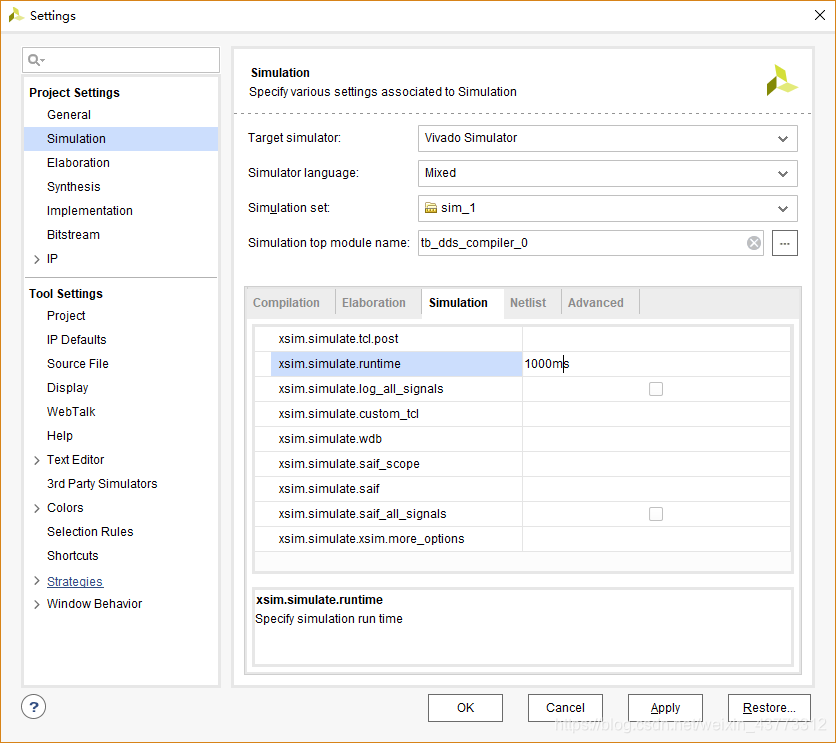836x743 pixels.
Task: Open the Target simulator dropdown
Action: pos(607,138)
